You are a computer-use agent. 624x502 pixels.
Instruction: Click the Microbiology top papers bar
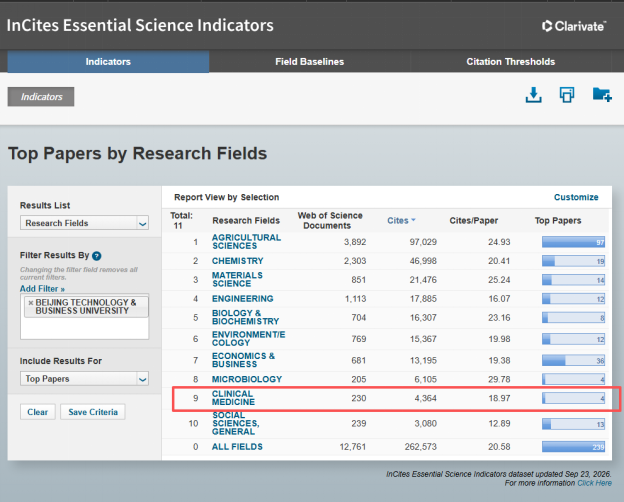pos(573,379)
